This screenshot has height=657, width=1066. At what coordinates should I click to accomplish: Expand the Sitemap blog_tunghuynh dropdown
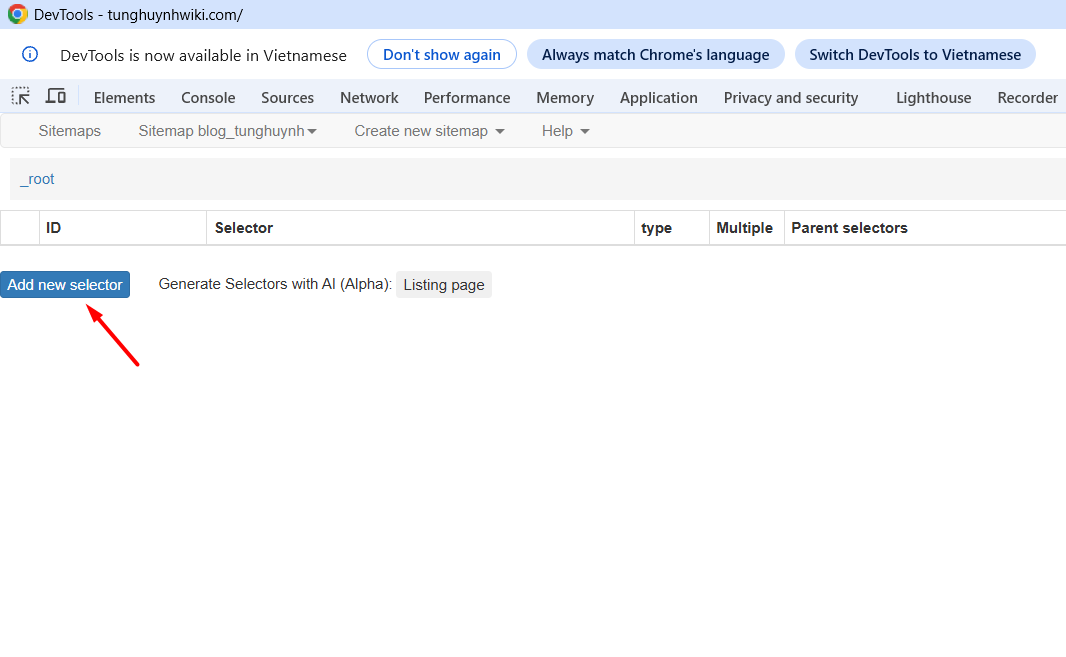(227, 131)
